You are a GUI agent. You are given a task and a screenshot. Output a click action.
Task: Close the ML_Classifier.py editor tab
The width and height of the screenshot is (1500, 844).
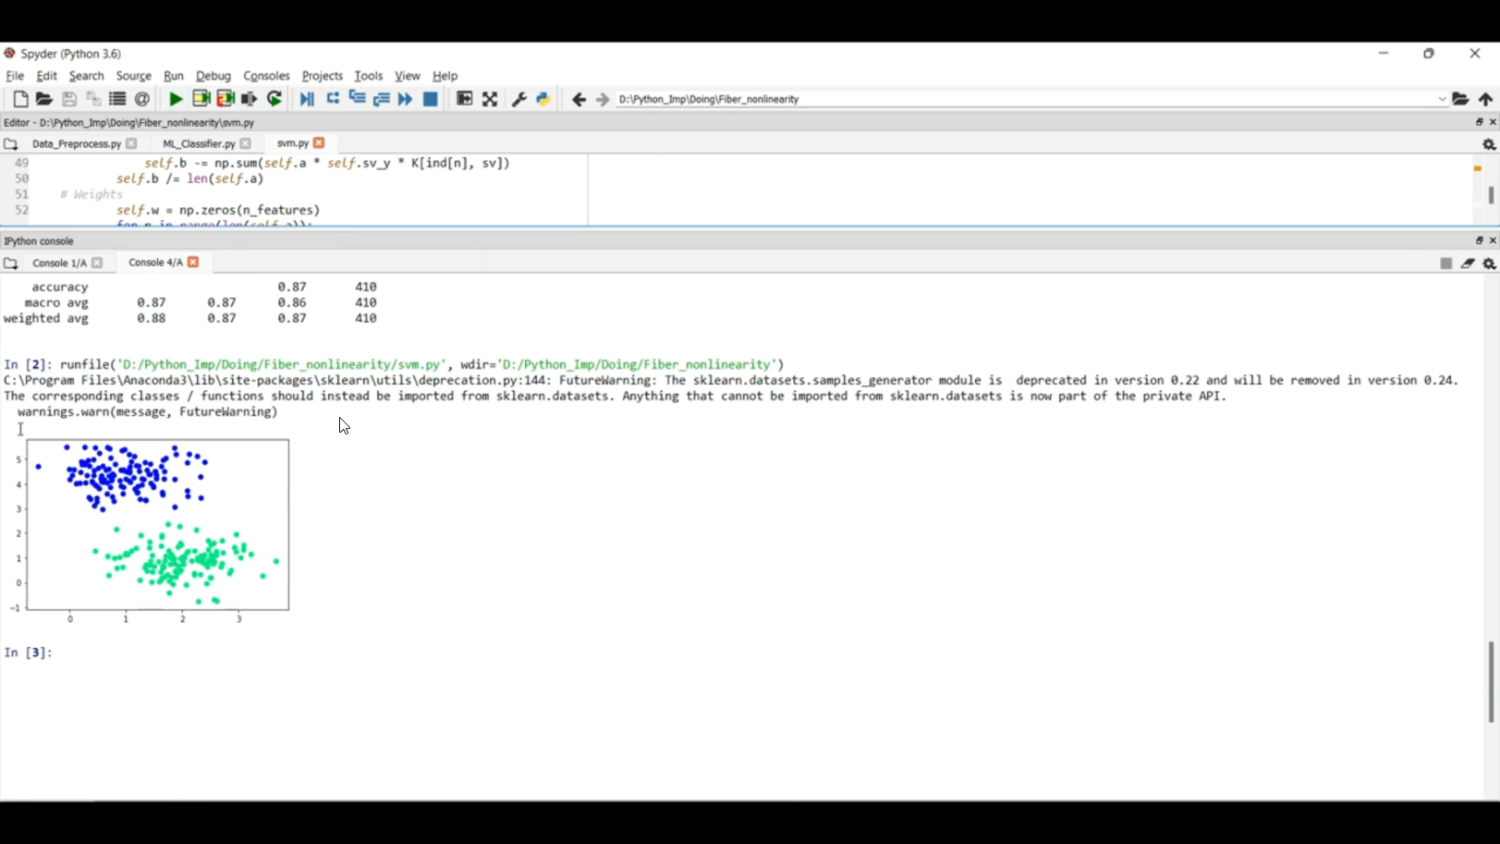pyautogui.click(x=245, y=144)
